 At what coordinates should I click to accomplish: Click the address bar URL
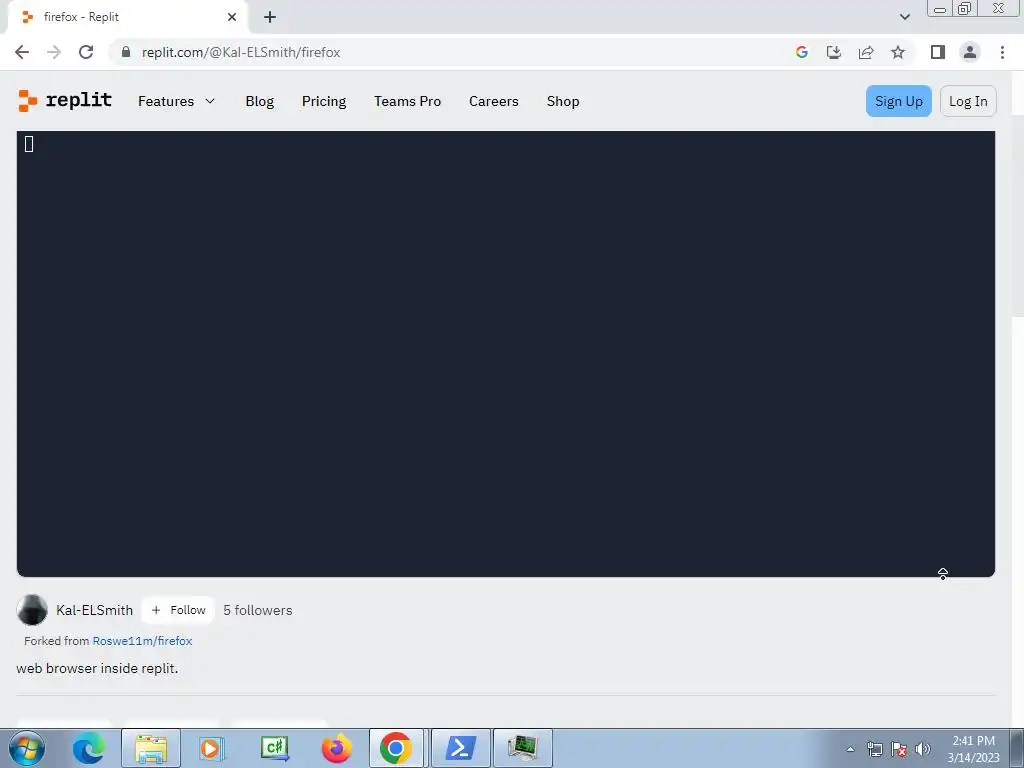(241, 52)
